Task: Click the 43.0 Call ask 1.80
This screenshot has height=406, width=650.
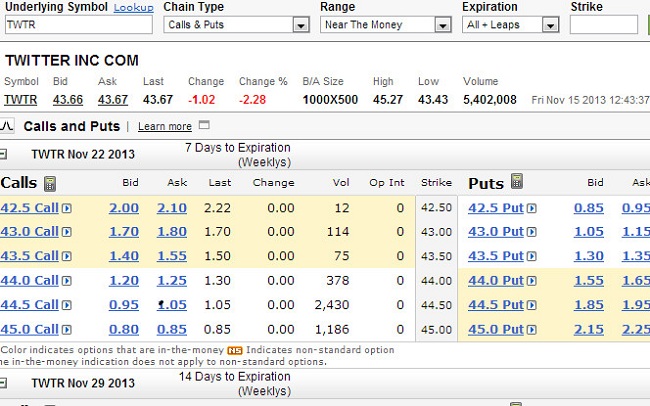Action: 172,231
